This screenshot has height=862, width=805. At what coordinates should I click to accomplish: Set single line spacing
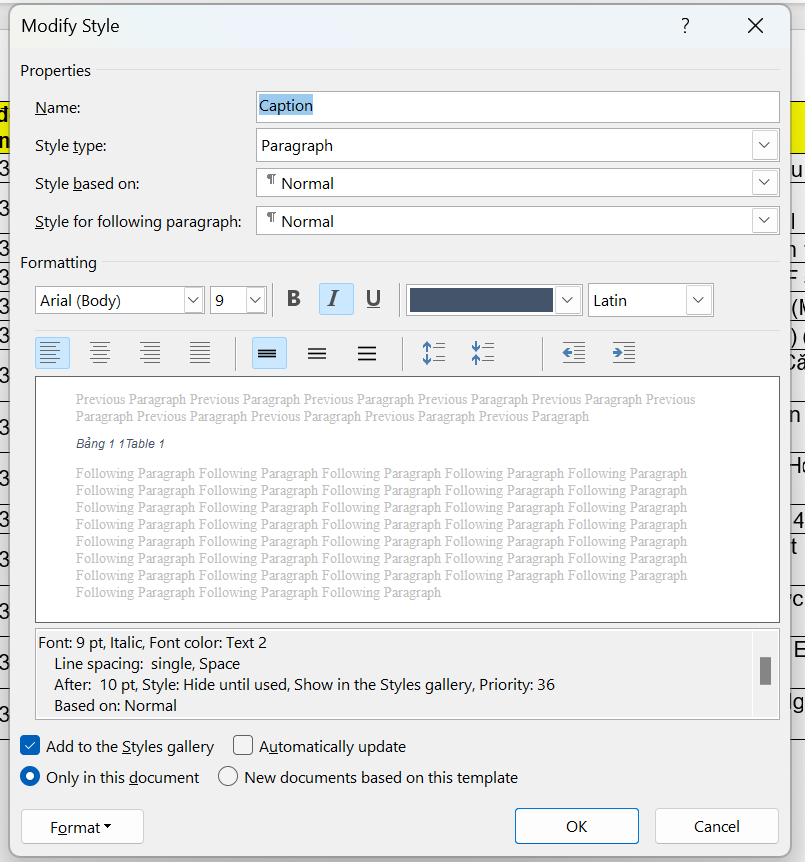[269, 353]
